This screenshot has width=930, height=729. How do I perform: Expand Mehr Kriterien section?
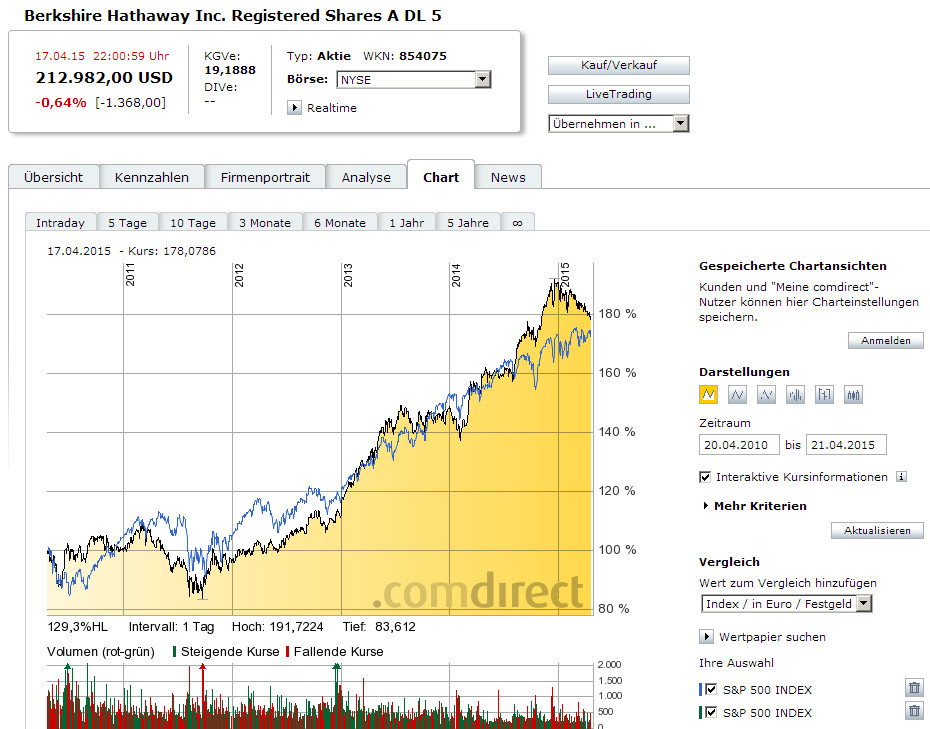point(754,506)
